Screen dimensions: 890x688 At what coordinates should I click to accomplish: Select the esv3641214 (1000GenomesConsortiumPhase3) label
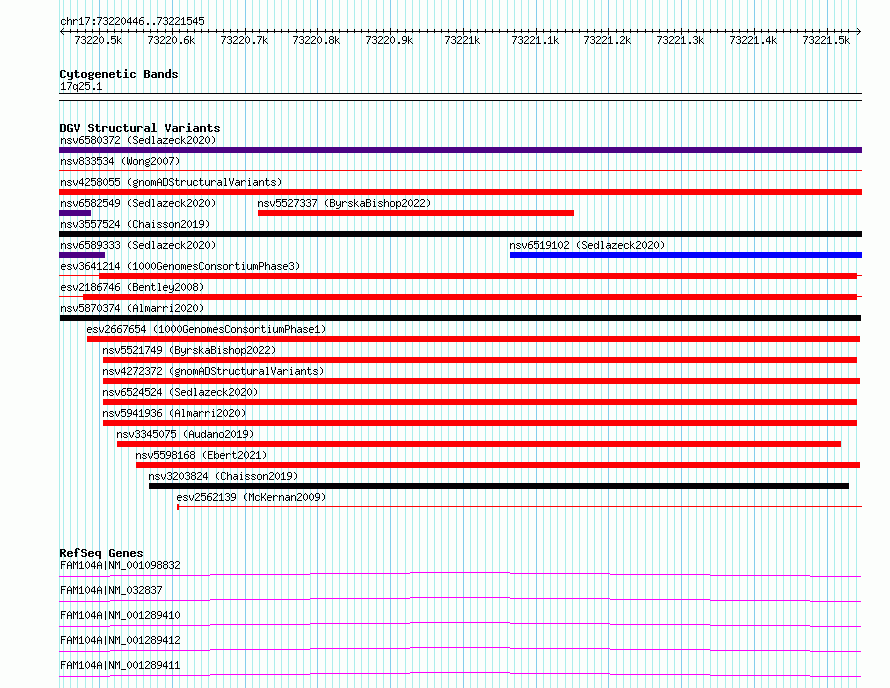pos(180,266)
